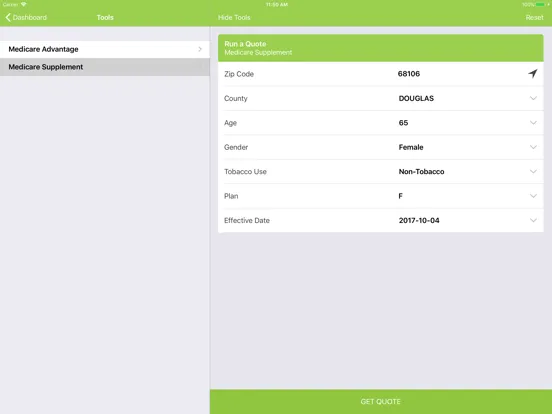Expand the Age dropdown chevron
The image size is (552, 414).
533,123
